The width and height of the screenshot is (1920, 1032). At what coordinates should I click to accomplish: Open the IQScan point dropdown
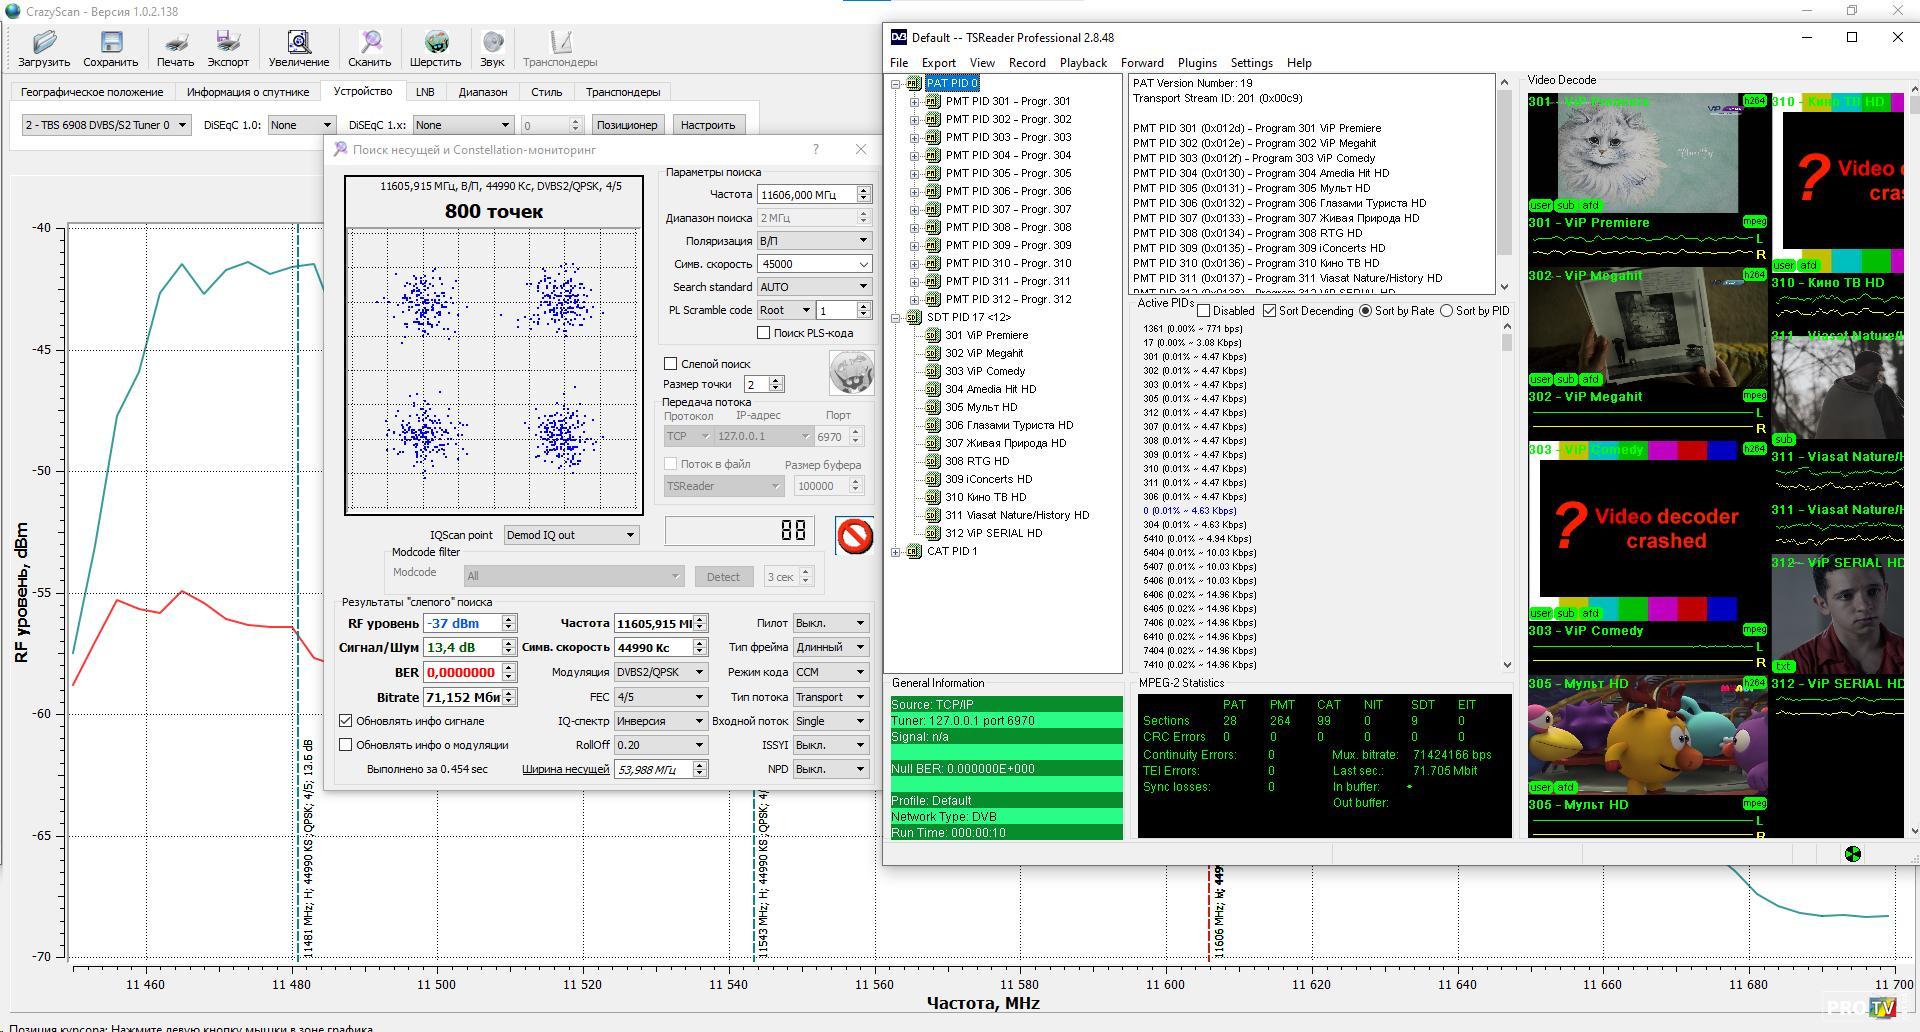571,535
